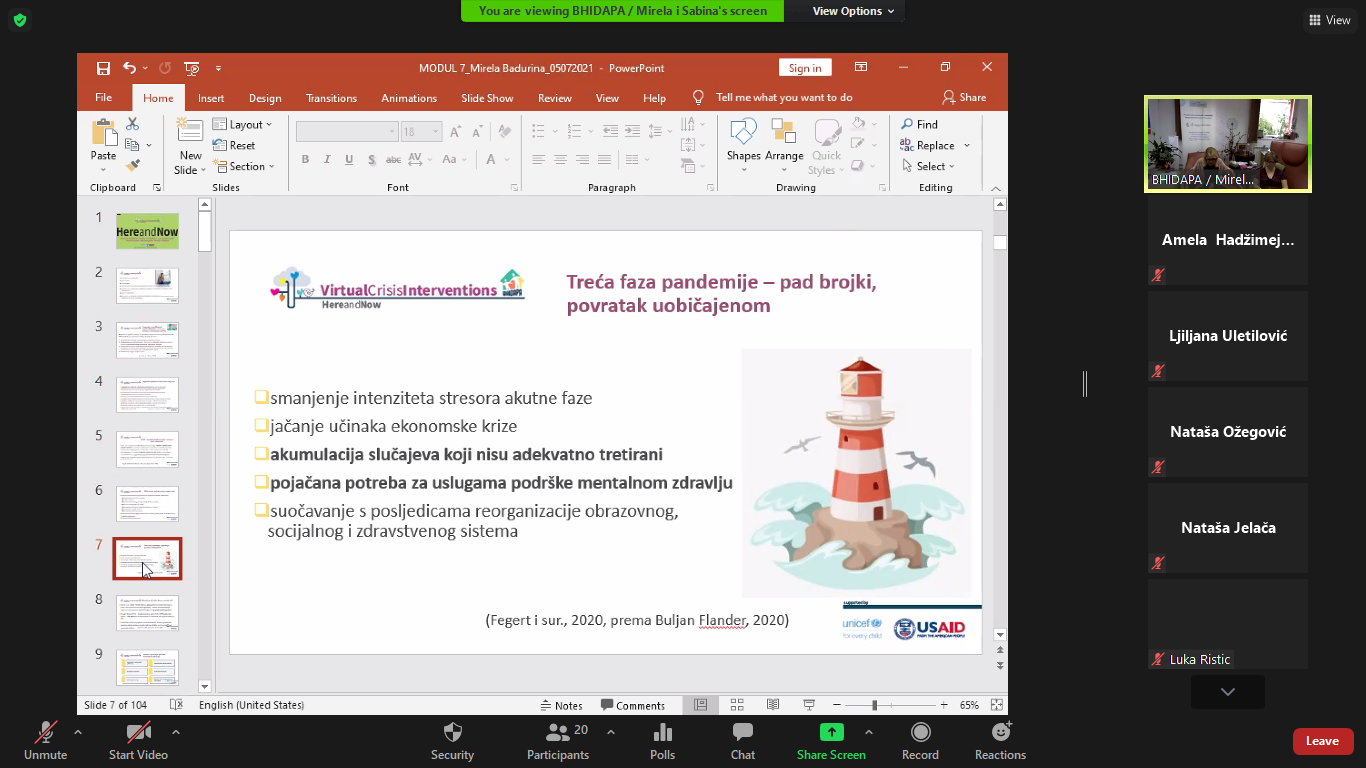Open the slide Layout dropdown
The width and height of the screenshot is (1366, 768).
pos(241,125)
